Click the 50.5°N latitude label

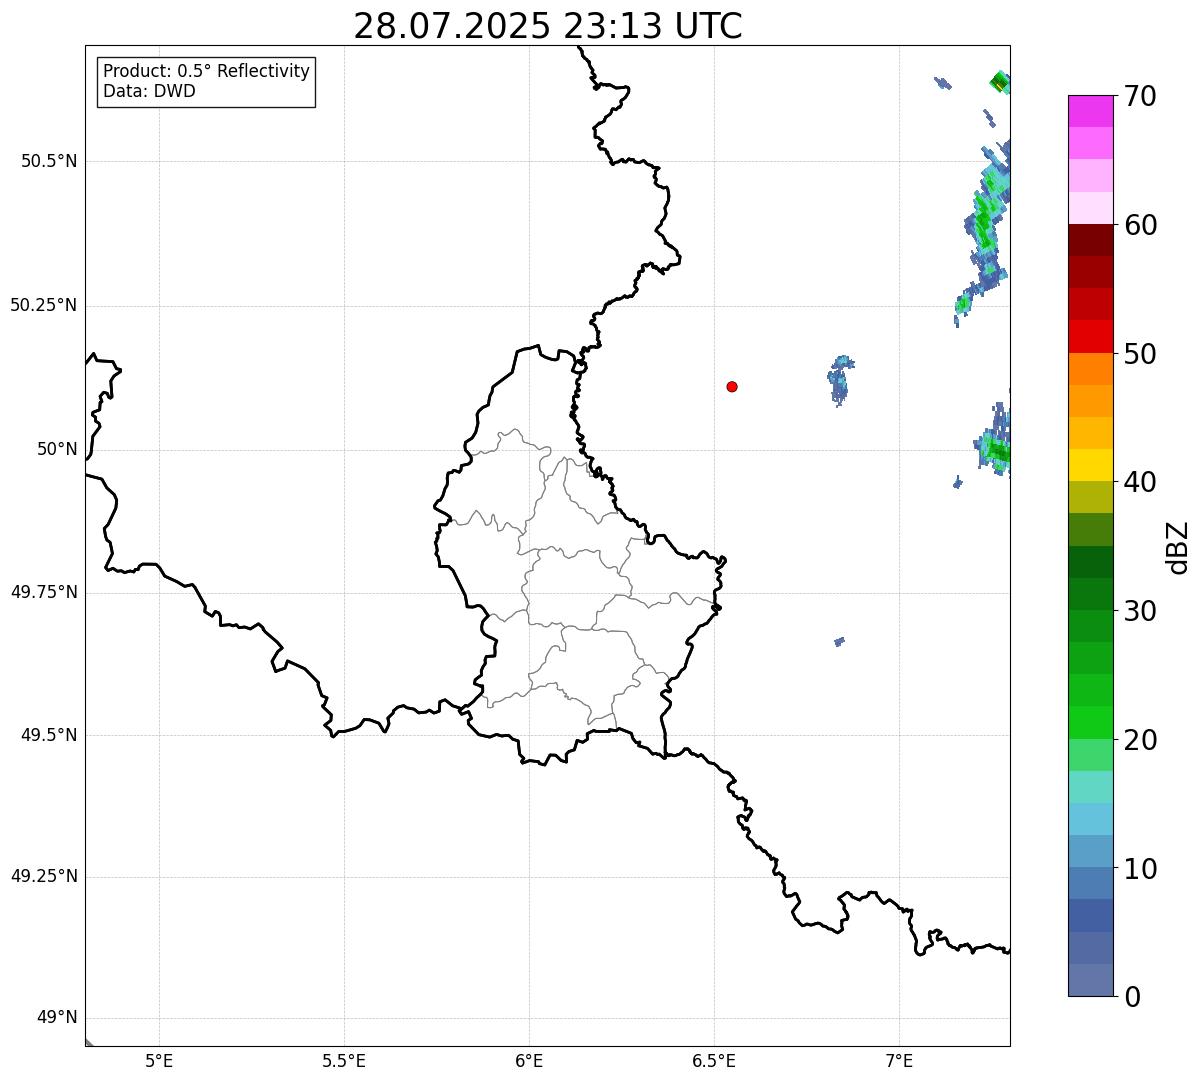click(x=49, y=161)
